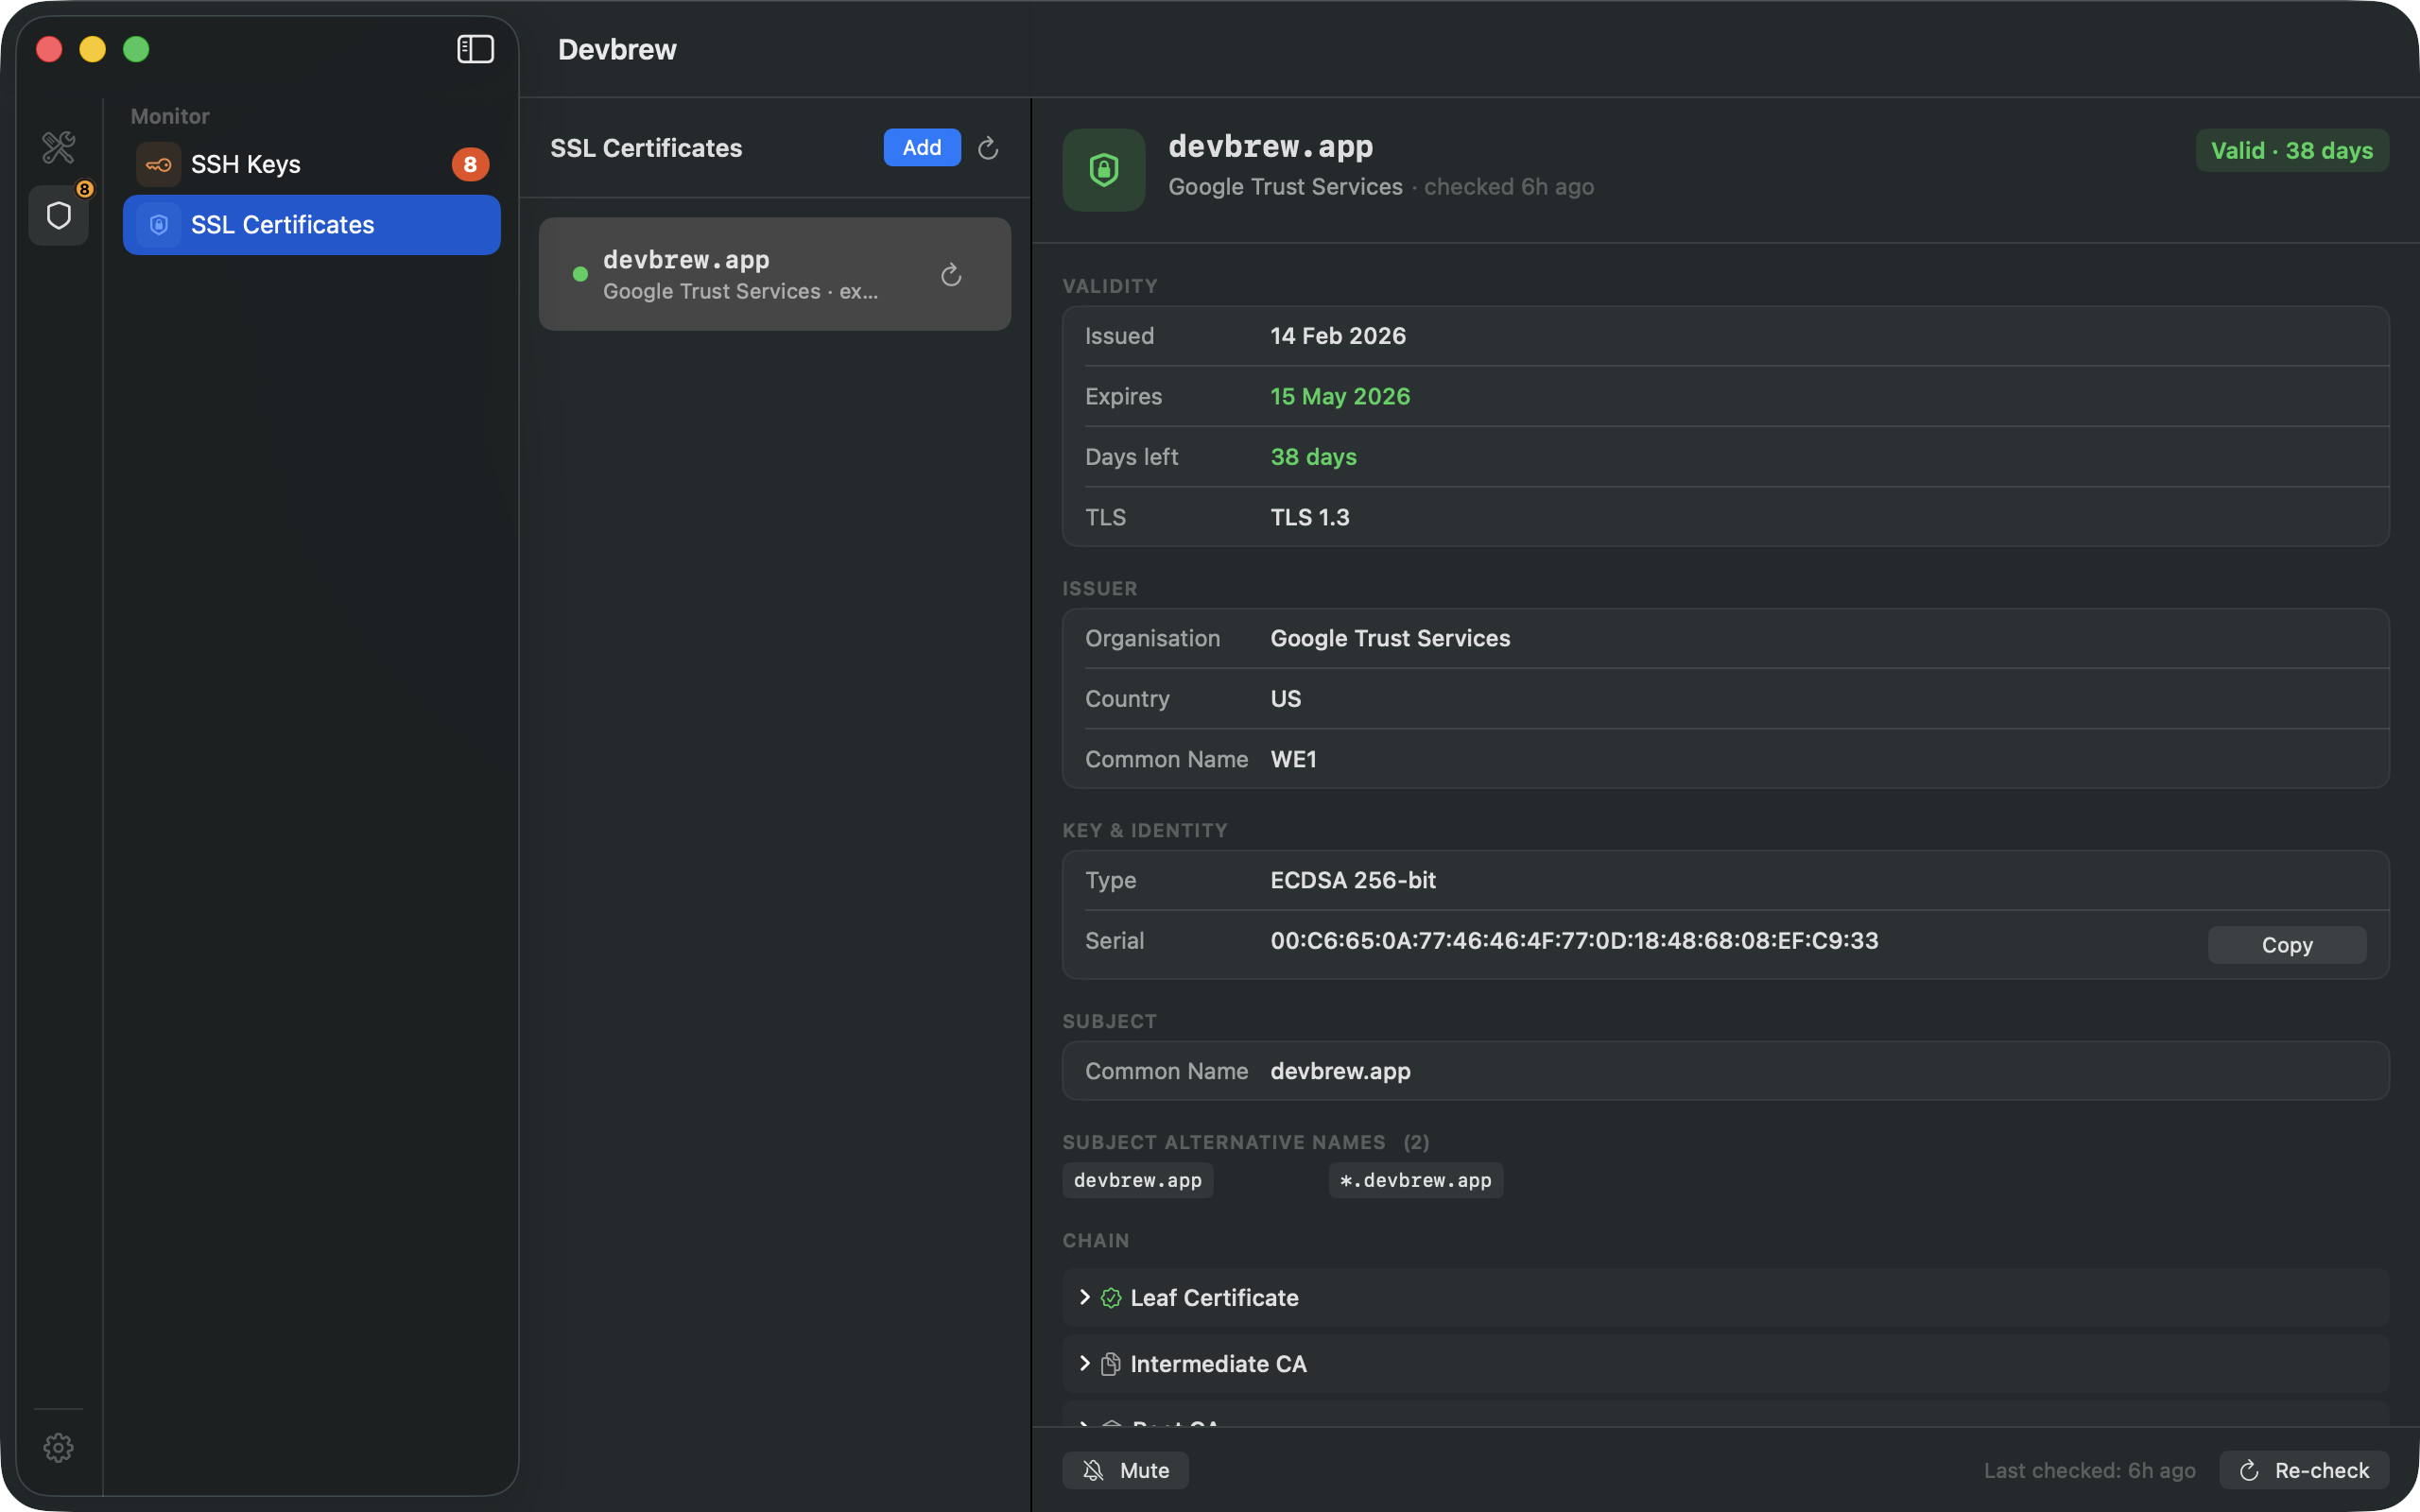Click the green shield badge beside devbrew.app
This screenshot has width=2420, height=1512.
coord(1103,170)
